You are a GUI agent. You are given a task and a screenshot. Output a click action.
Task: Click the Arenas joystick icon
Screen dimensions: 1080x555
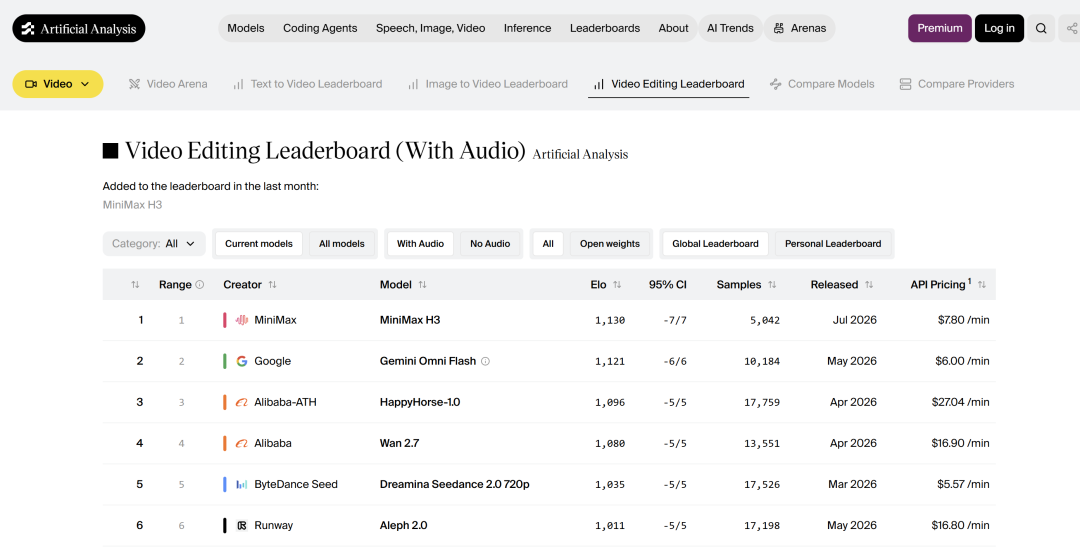778,28
